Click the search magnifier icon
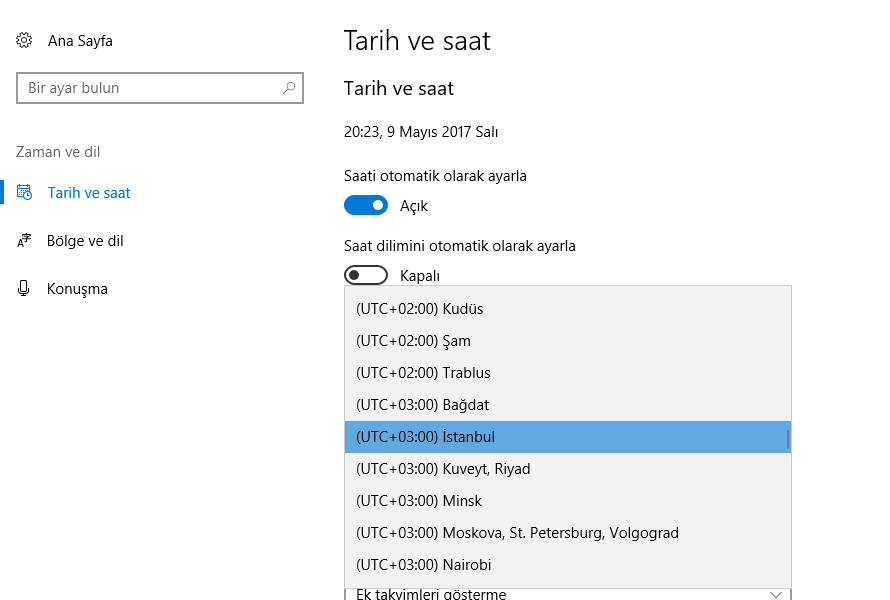The width and height of the screenshot is (890, 600). pyautogui.click(x=289, y=88)
